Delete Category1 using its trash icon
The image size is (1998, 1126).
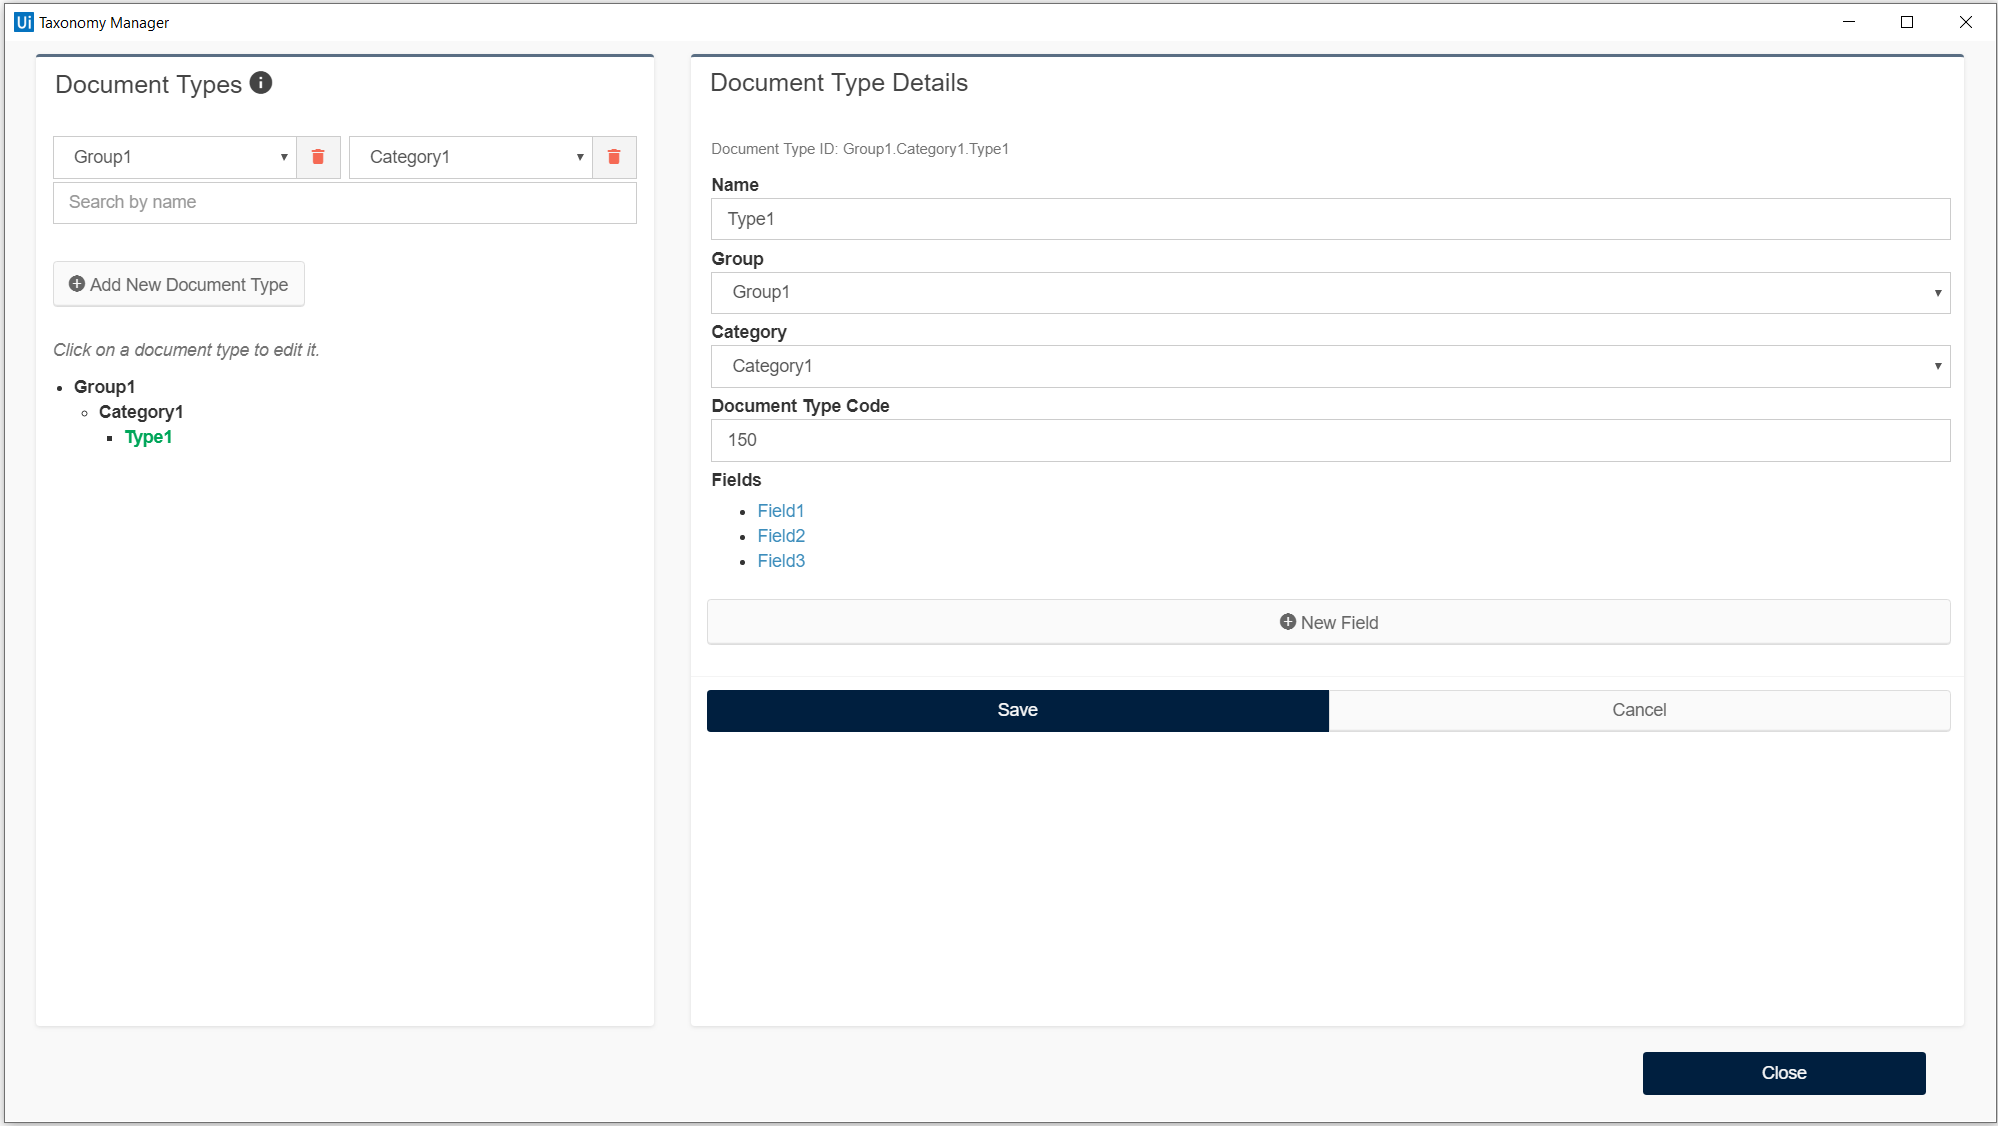coord(614,157)
